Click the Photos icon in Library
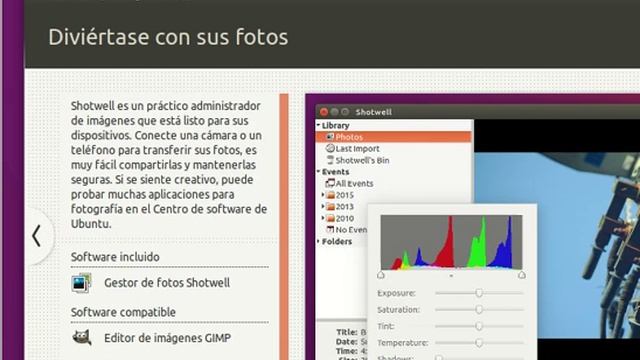Screen dimensions: 640x360 click(x=330, y=137)
